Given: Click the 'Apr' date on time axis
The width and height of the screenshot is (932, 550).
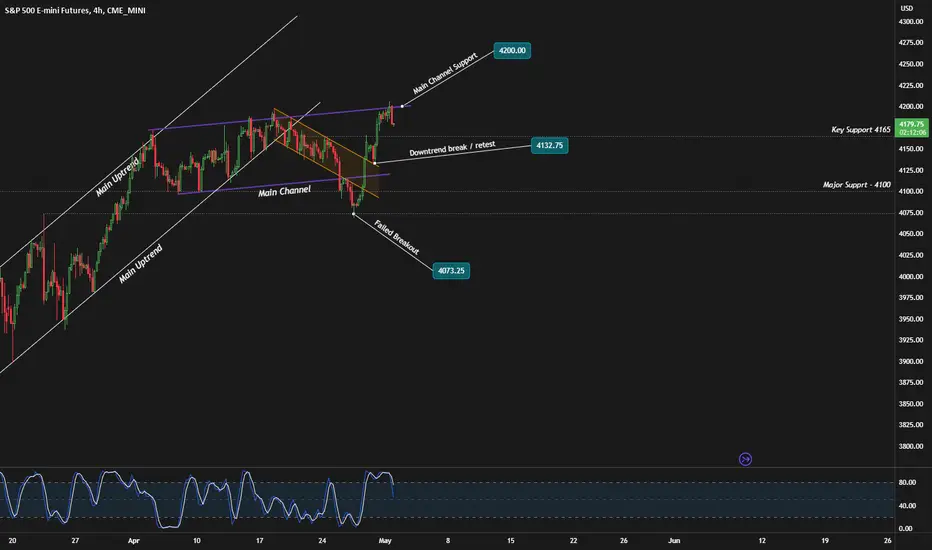Looking at the screenshot, I should pos(133,540).
